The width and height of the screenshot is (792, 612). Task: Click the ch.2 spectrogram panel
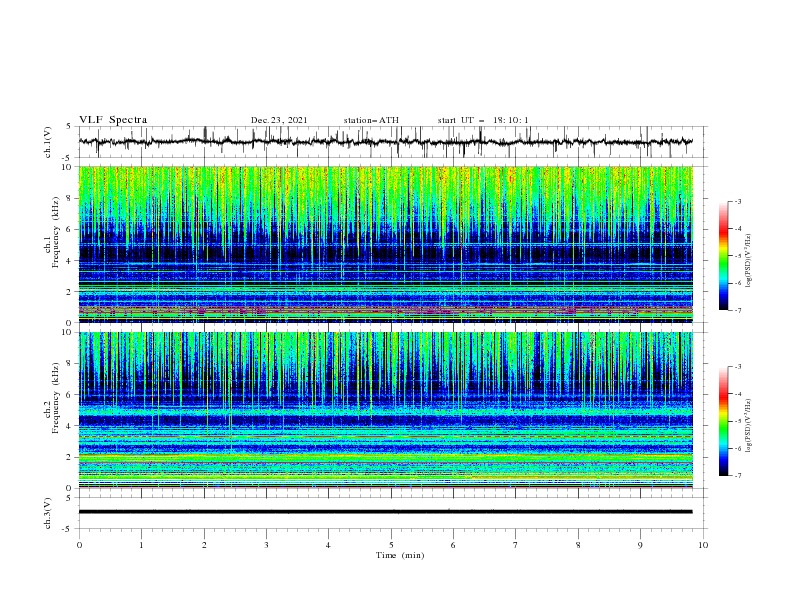click(x=385, y=410)
